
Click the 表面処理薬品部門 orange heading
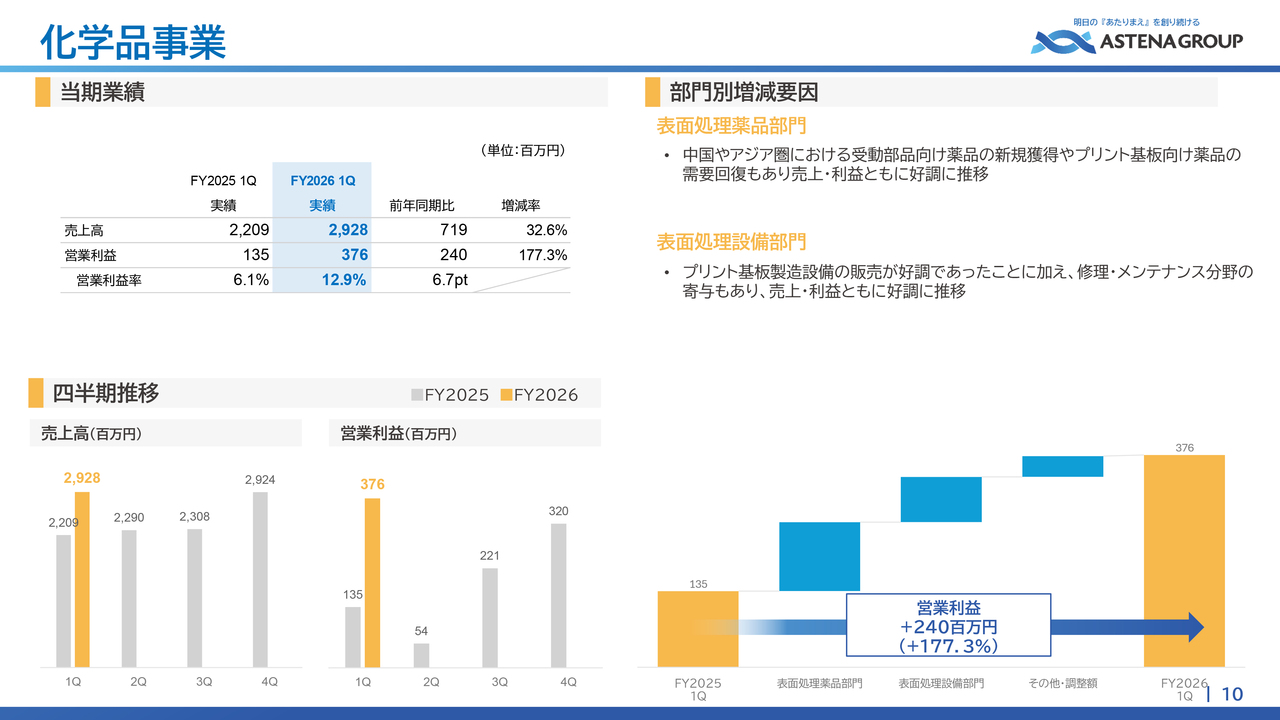(x=731, y=126)
